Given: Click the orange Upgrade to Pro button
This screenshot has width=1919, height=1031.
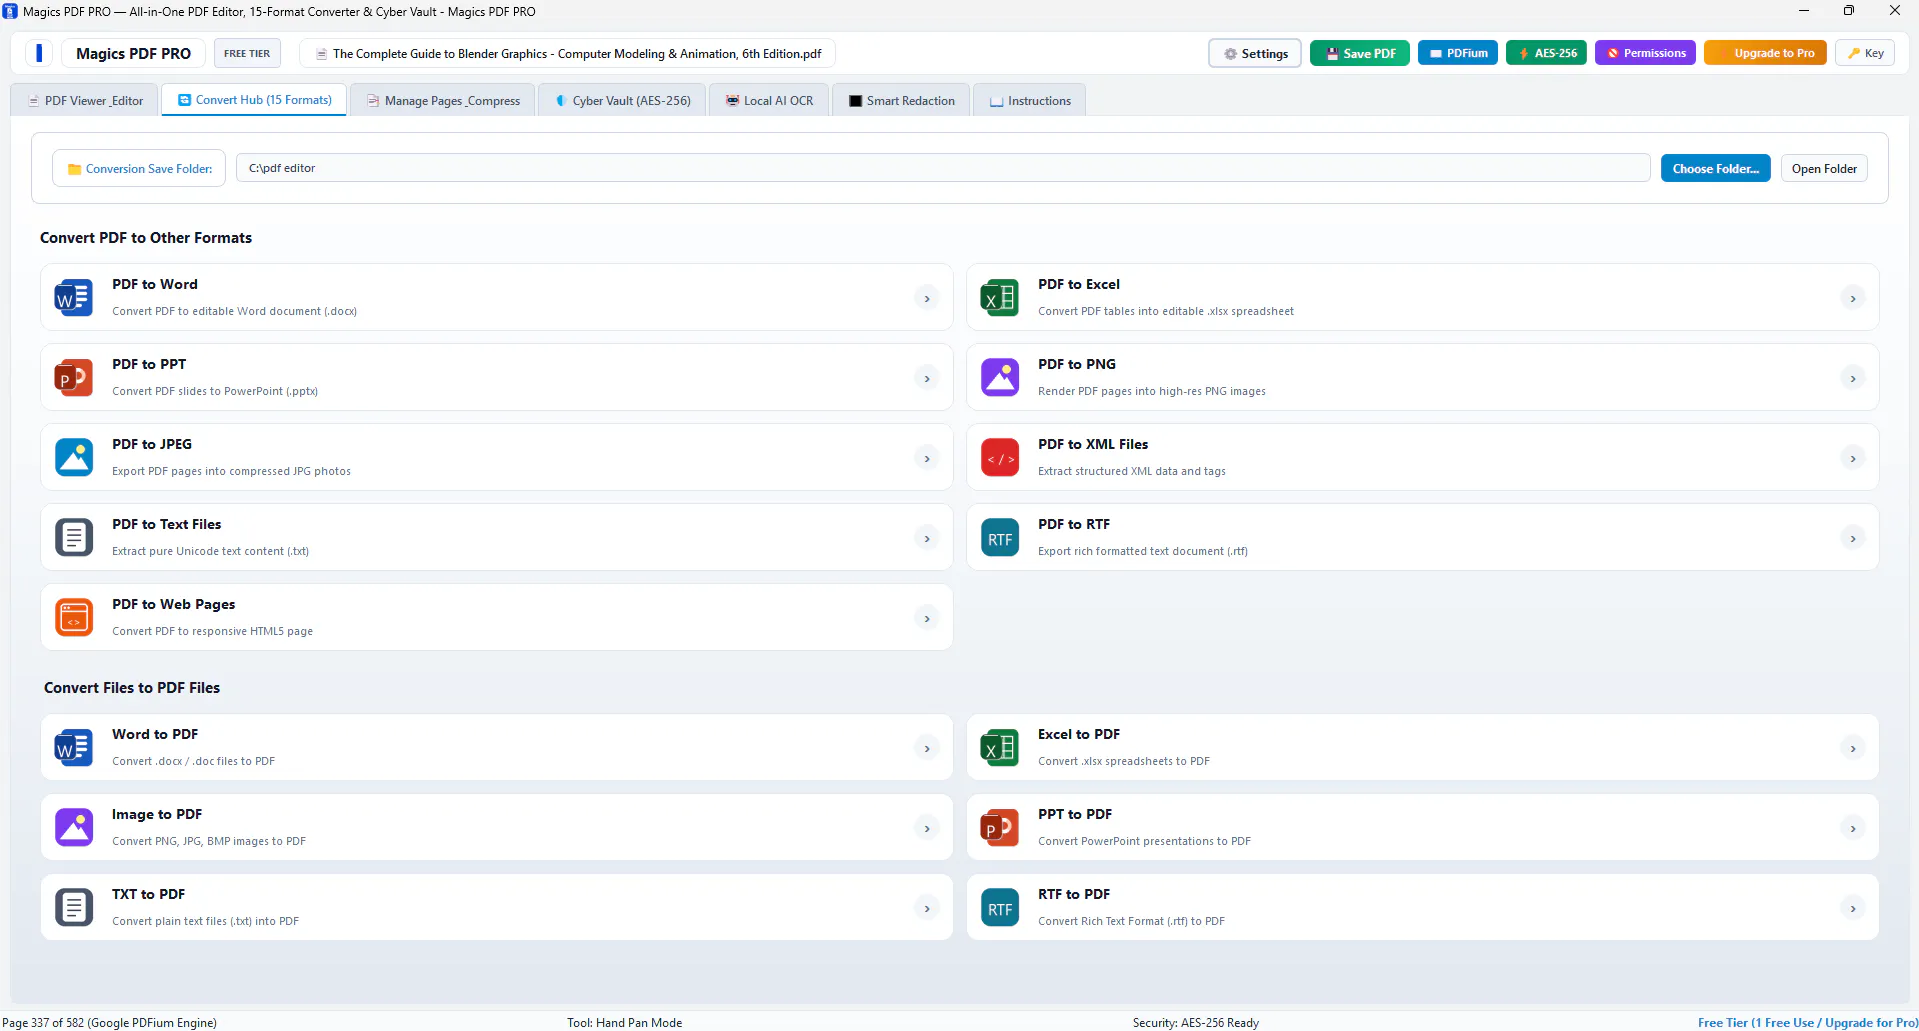Looking at the screenshot, I should tap(1766, 53).
